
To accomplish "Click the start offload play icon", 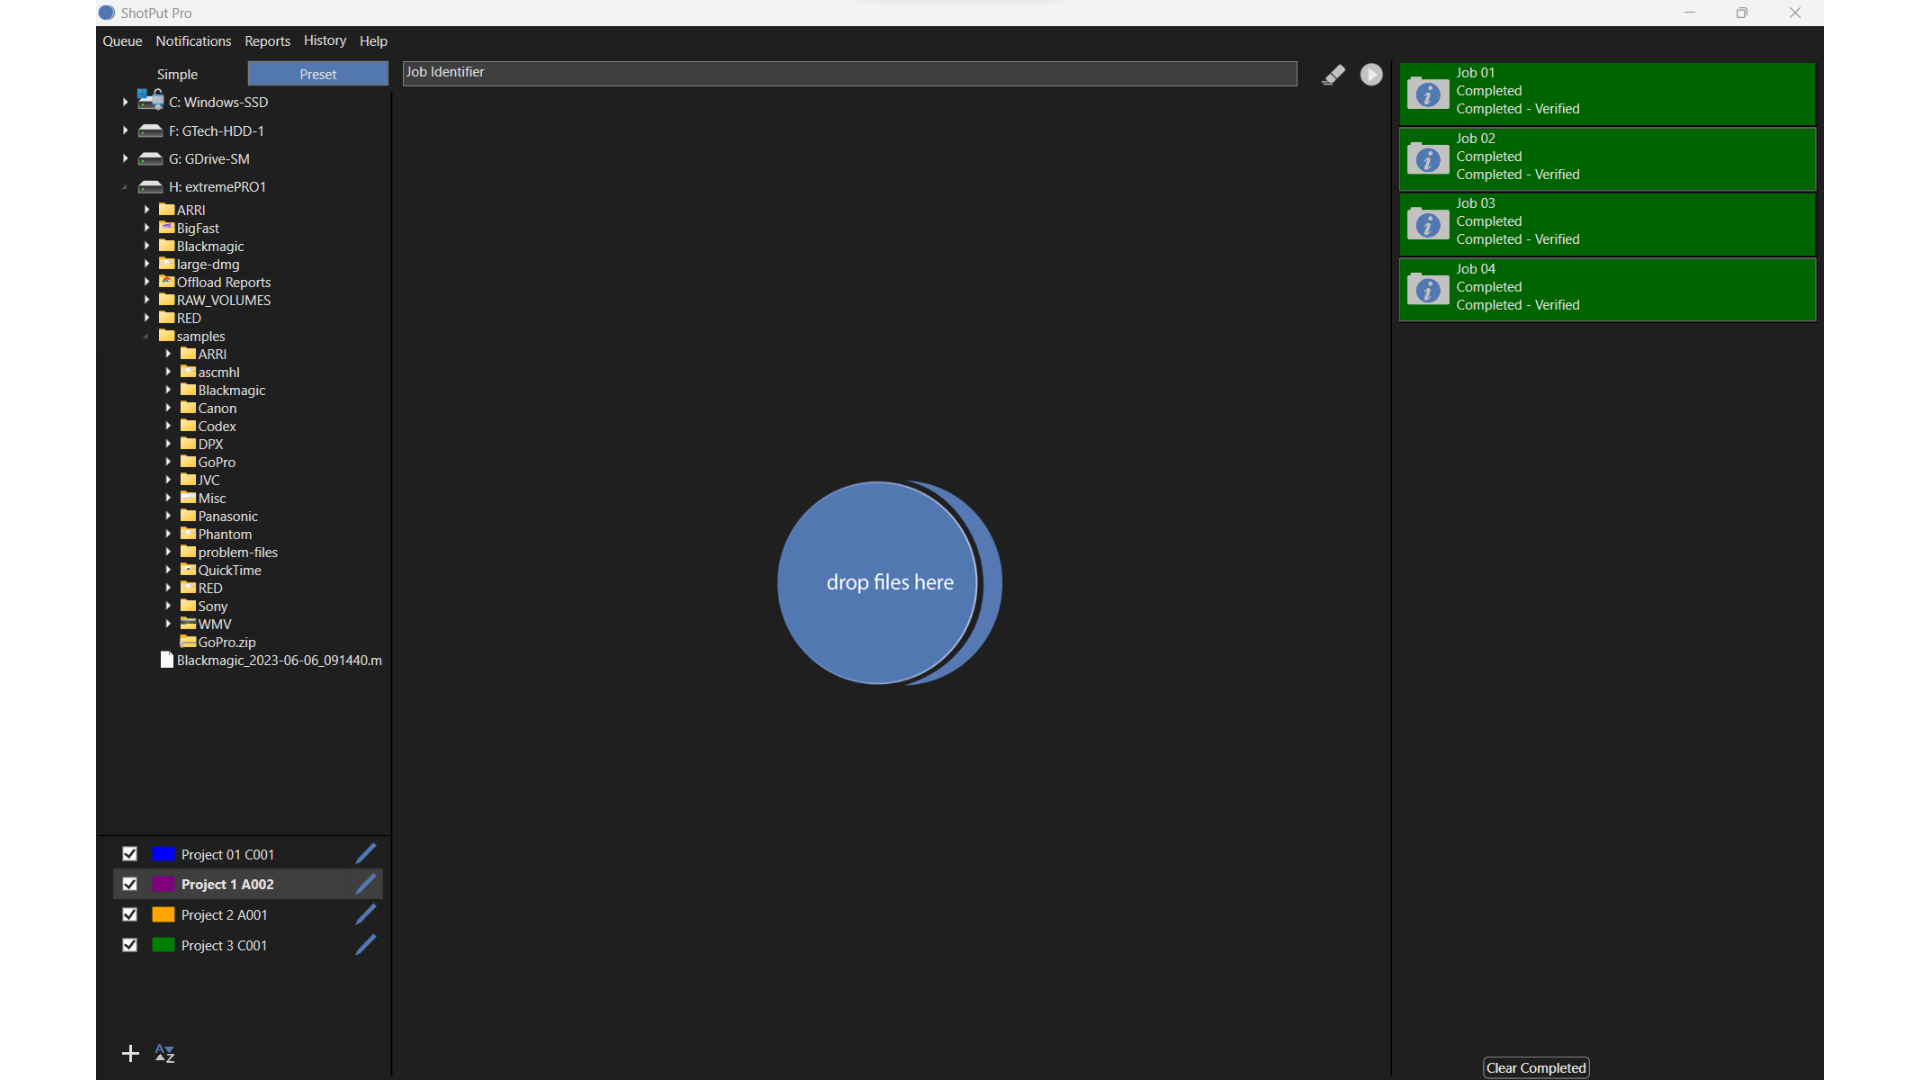I will click(x=1371, y=74).
